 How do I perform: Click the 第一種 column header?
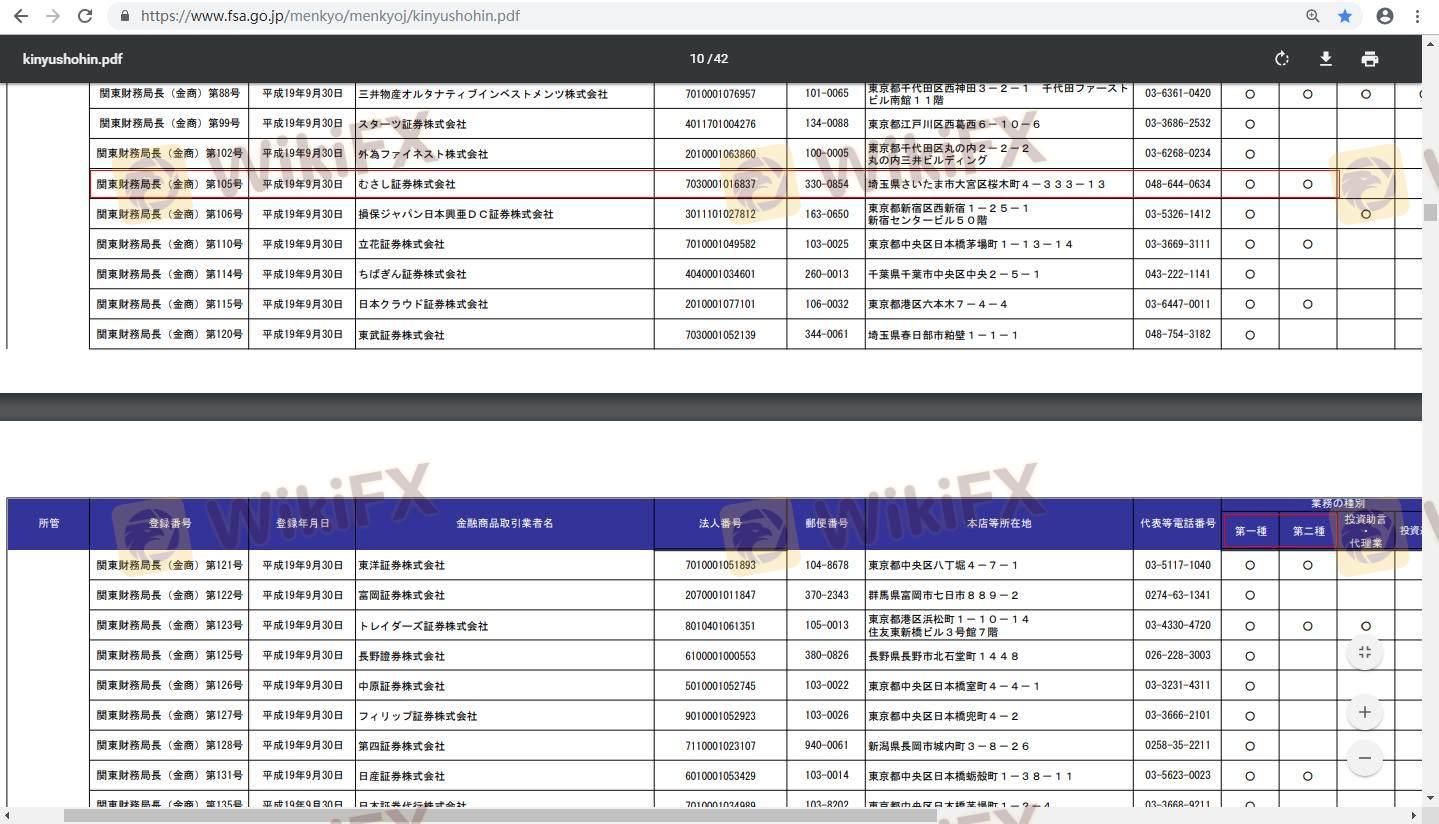1250,531
